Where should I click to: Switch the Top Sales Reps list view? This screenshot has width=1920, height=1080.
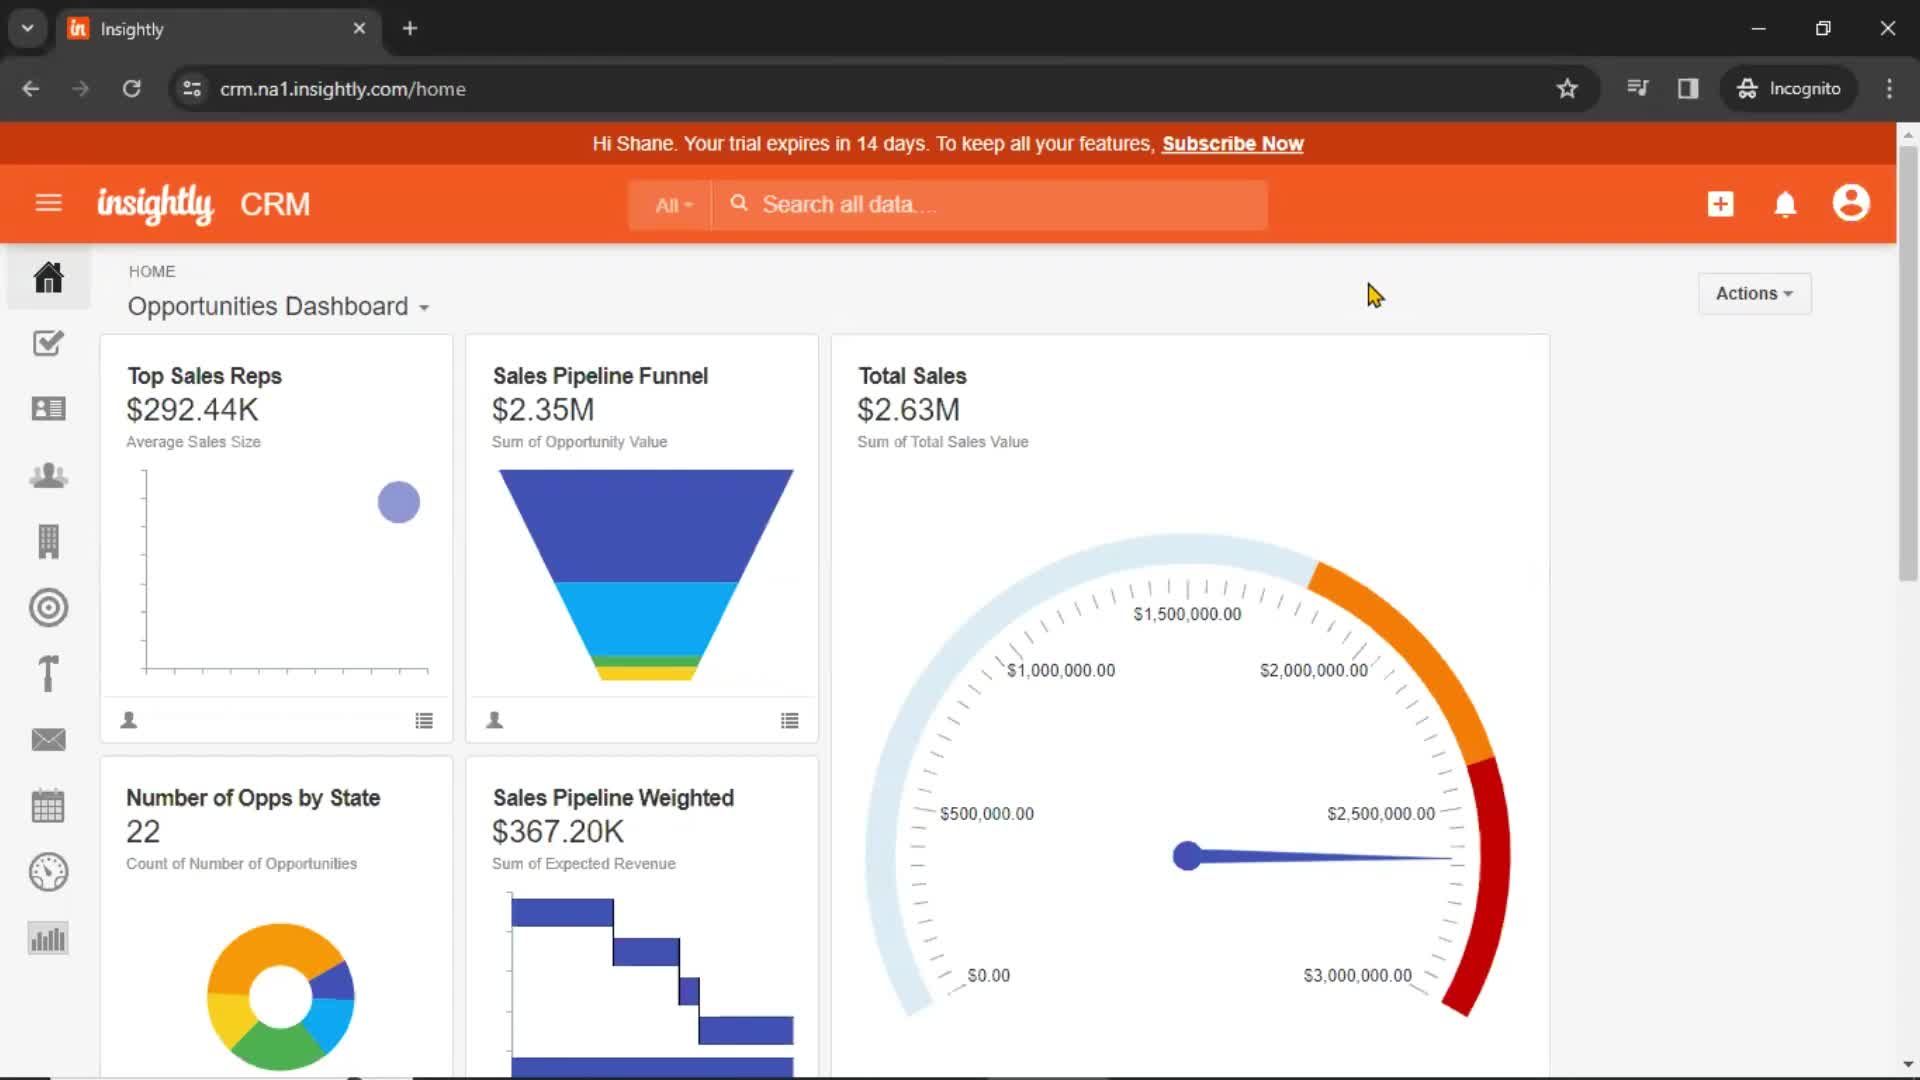click(423, 719)
